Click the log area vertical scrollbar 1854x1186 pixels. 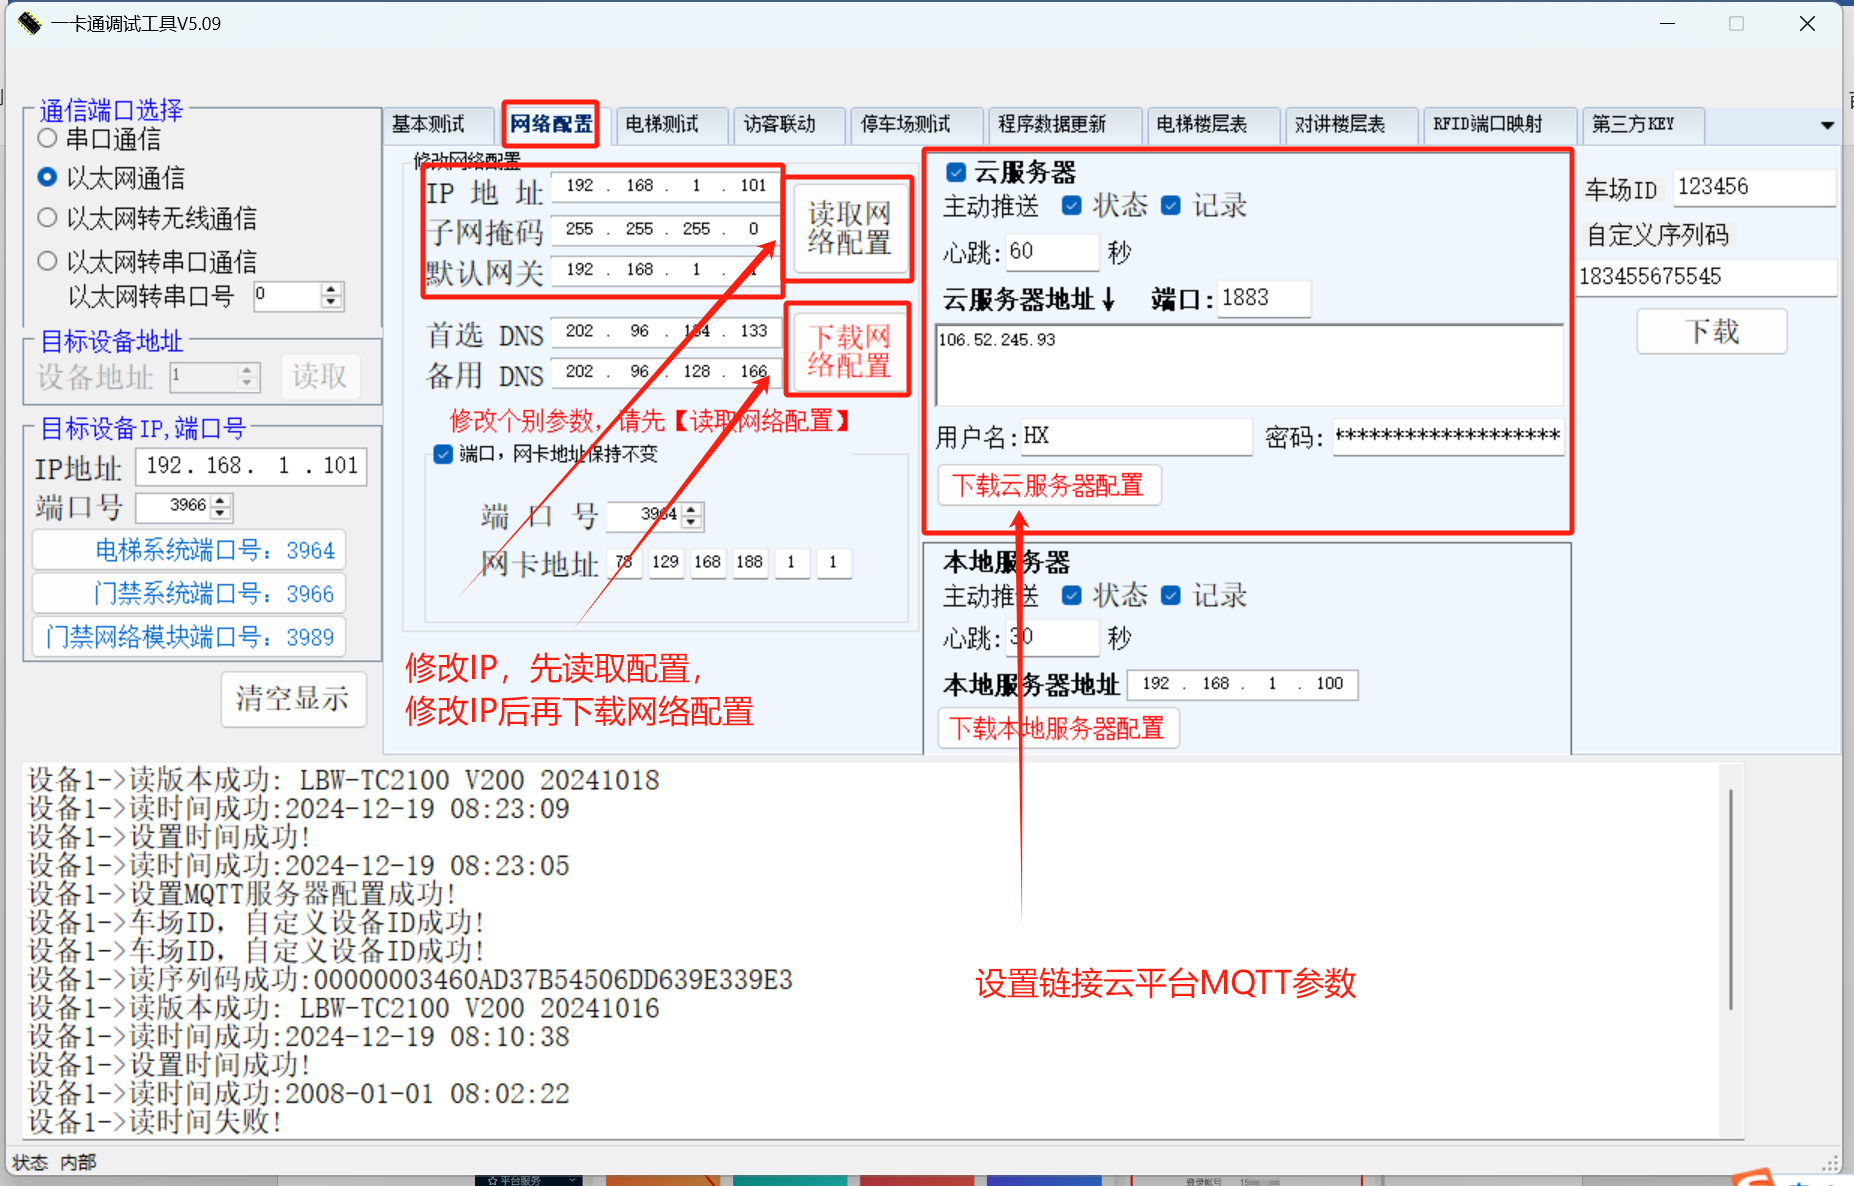tap(1730, 900)
